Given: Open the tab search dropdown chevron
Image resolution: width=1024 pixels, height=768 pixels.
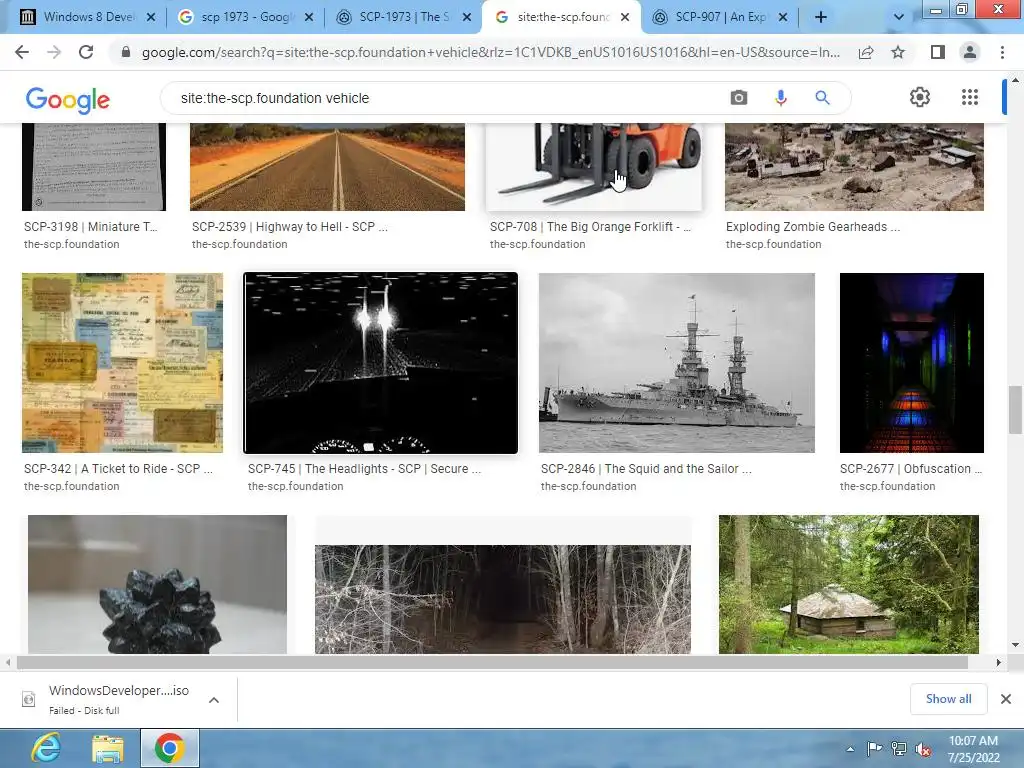Looking at the screenshot, I should 899,17.
